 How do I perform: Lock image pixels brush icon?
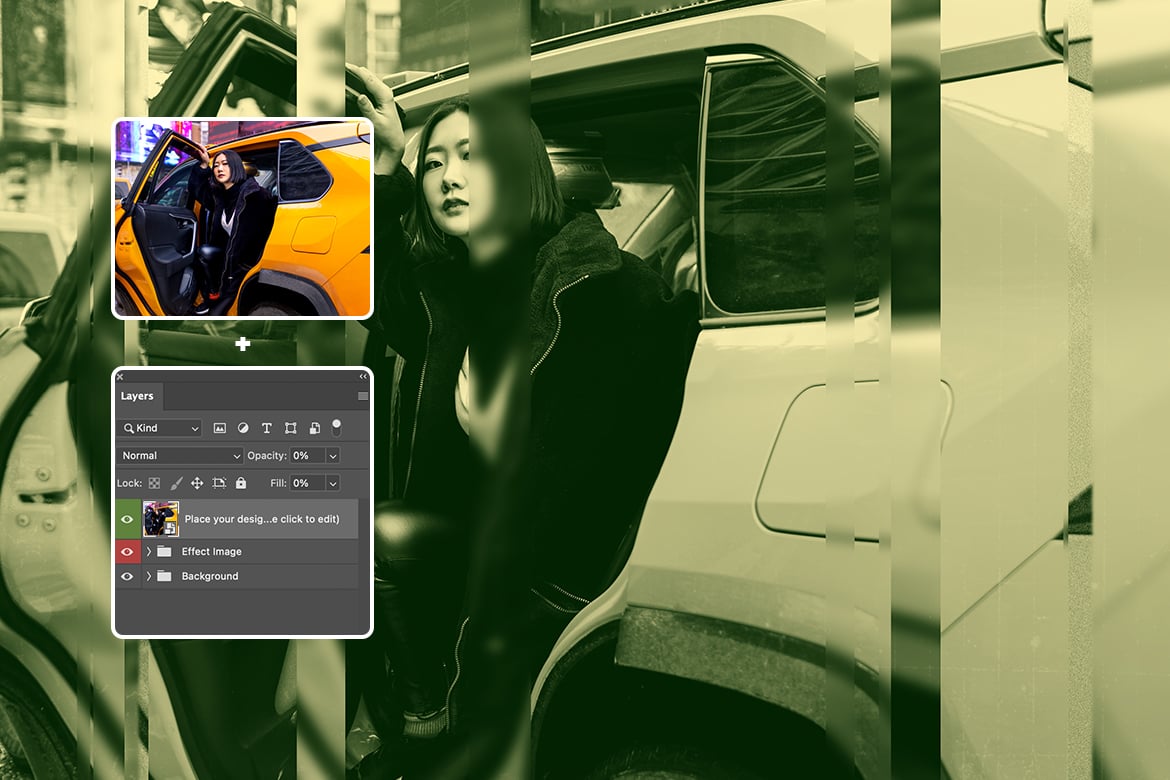point(176,483)
